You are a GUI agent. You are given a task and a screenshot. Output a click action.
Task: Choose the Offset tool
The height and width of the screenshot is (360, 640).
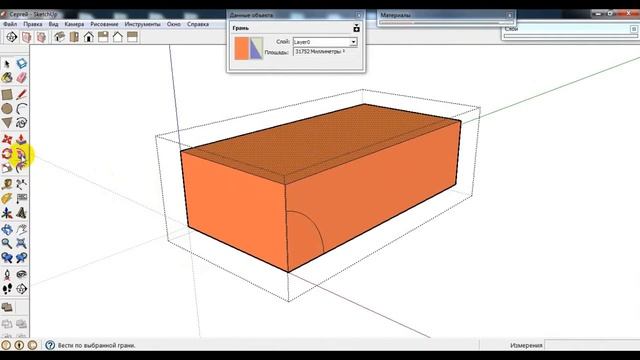point(22,168)
